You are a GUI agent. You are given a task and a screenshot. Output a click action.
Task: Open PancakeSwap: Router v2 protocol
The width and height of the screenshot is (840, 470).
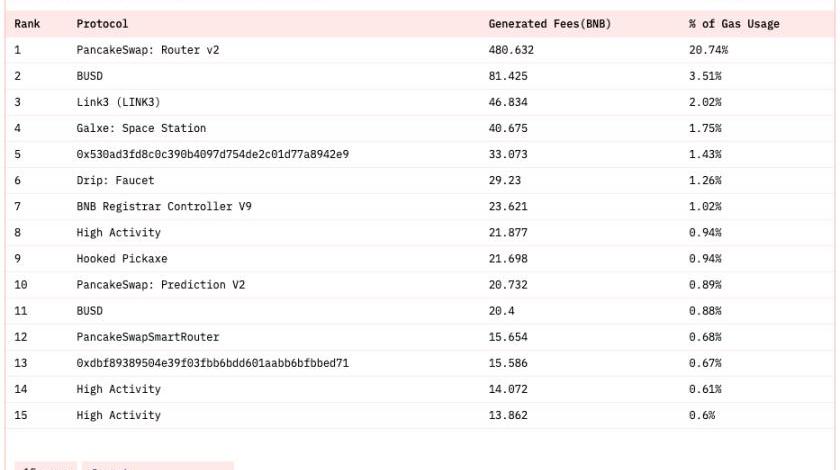[x=147, y=50]
